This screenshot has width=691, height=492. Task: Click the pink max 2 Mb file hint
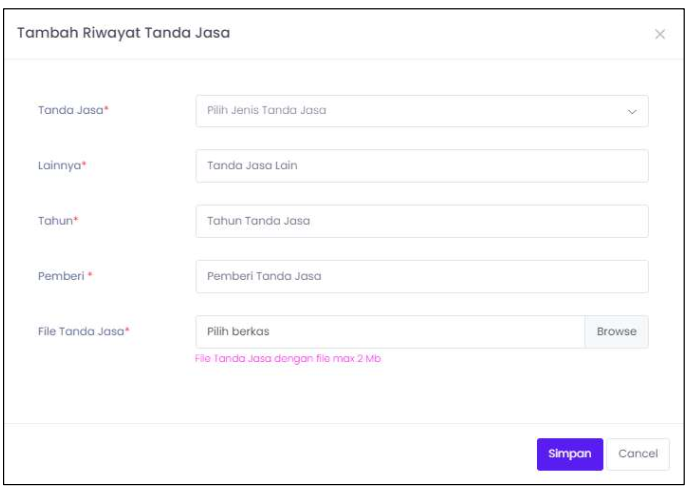289,359
